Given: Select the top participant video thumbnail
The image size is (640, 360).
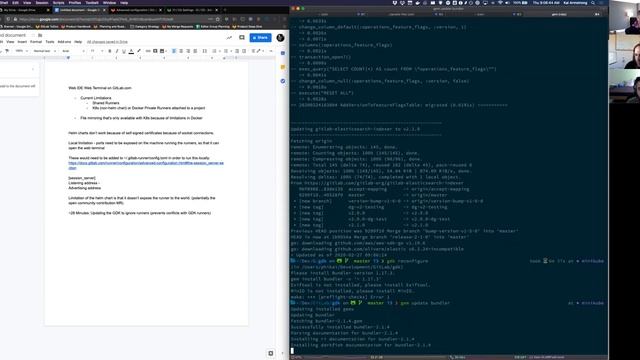Looking at the screenshot, I should (x=624, y=17).
